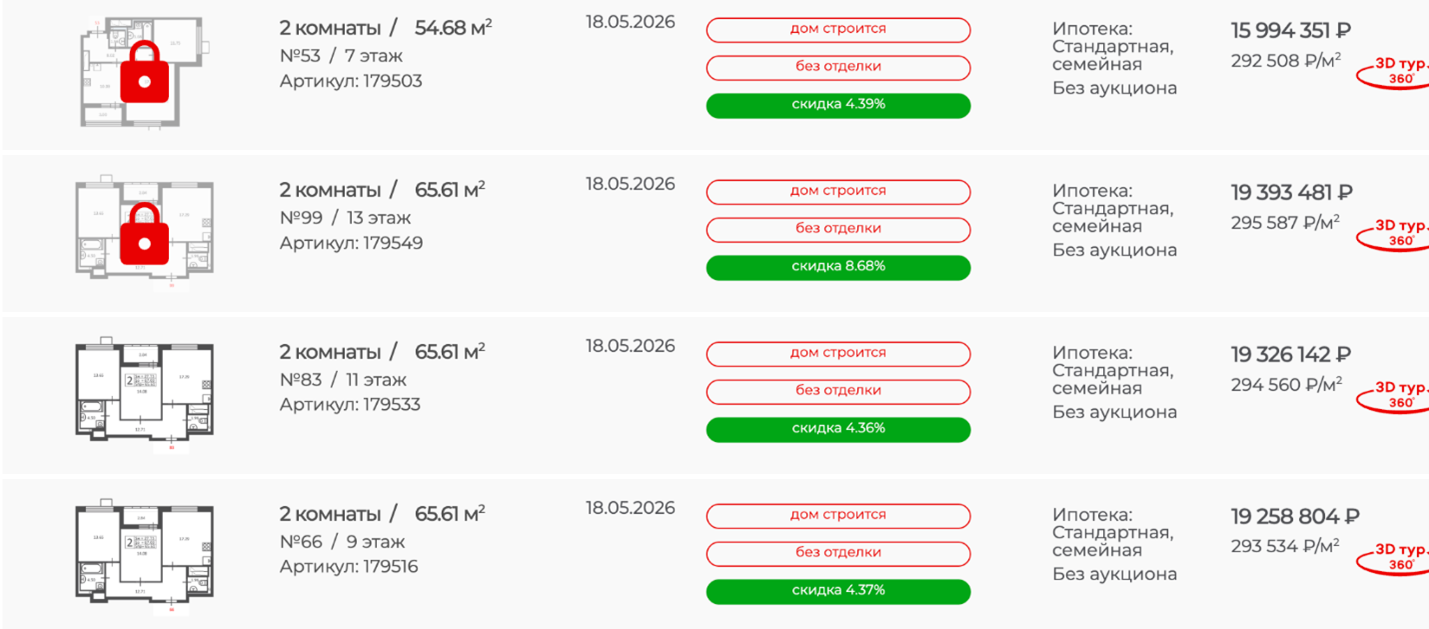View floor plan of apartment №66

point(144,552)
